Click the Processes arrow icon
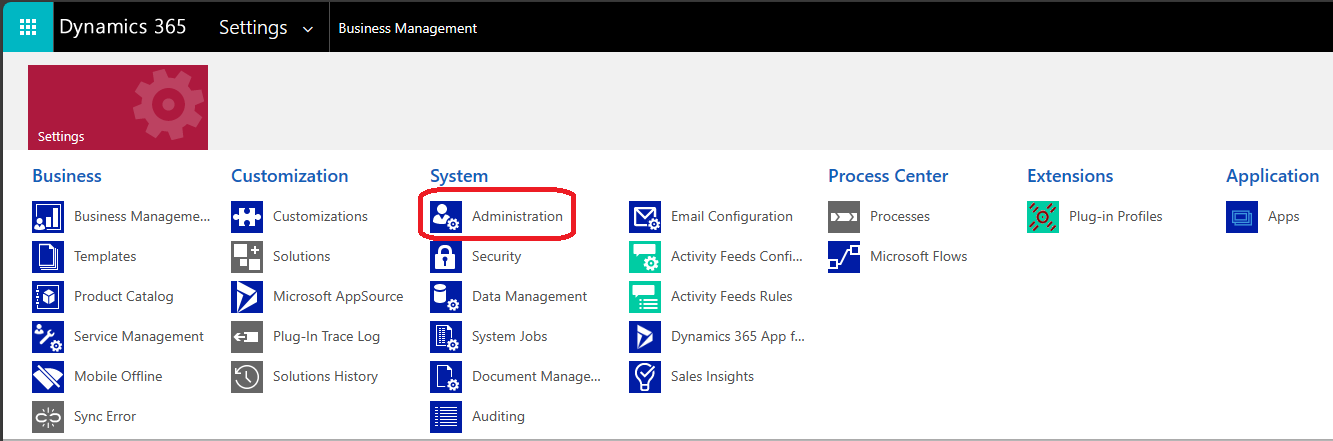1333x441 pixels. click(x=844, y=217)
